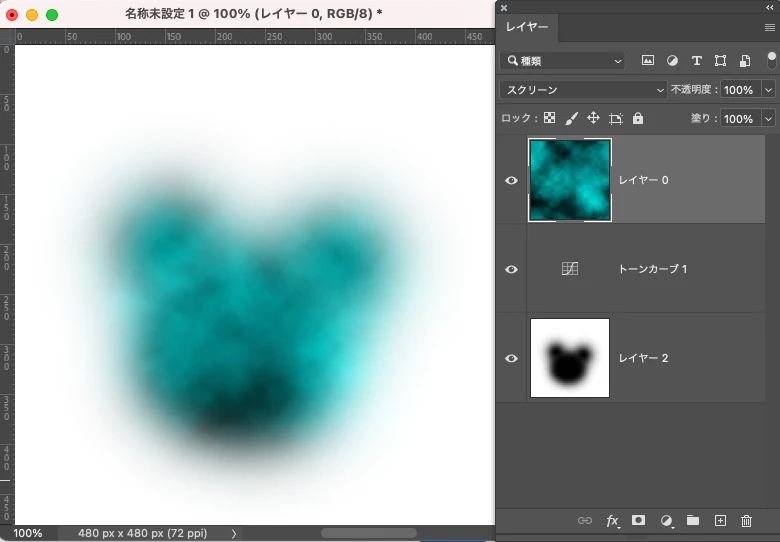Click the link layers icon
The image size is (780, 542).
point(585,521)
